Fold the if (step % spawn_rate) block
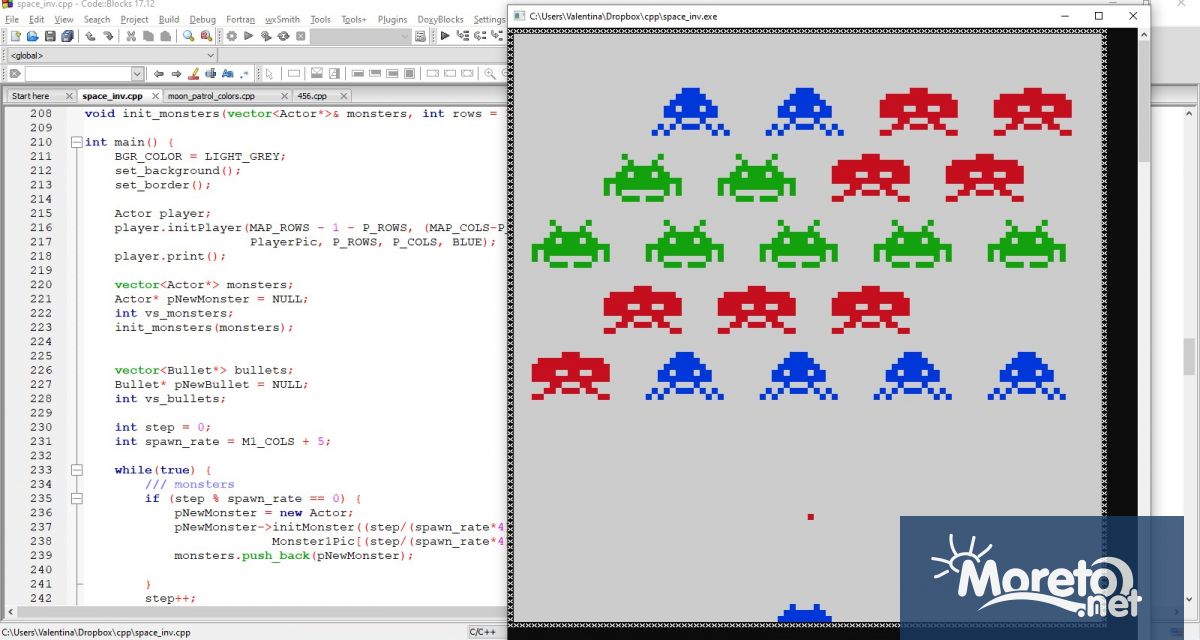1200x640 pixels. click(76, 499)
